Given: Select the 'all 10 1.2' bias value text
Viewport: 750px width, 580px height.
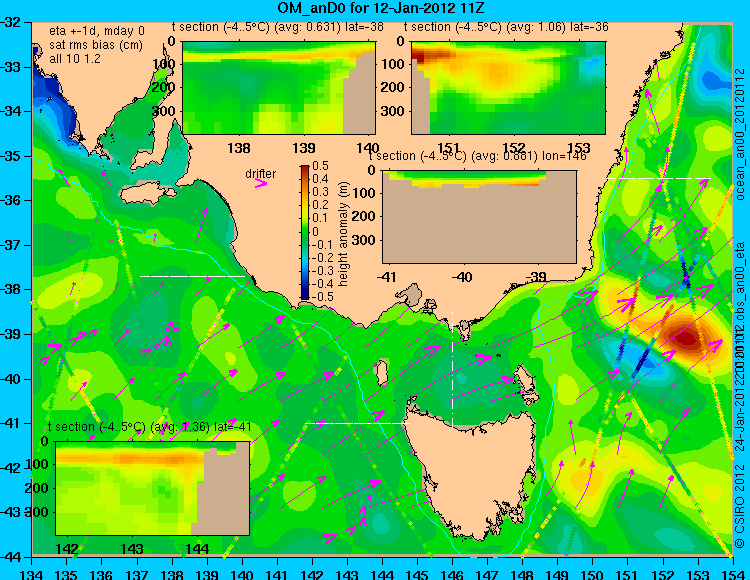Looking at the screenshot, I should [x=75, y=59].
